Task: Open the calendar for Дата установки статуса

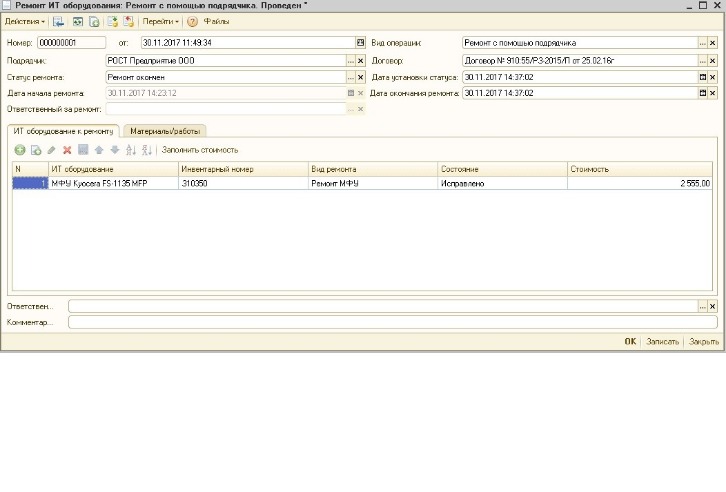Action: (702, 77)
